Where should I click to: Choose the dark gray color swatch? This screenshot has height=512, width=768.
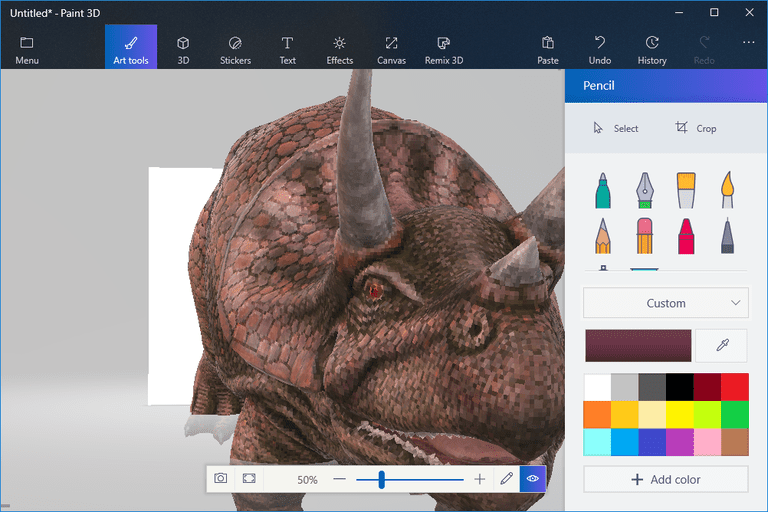pos(652,387)
